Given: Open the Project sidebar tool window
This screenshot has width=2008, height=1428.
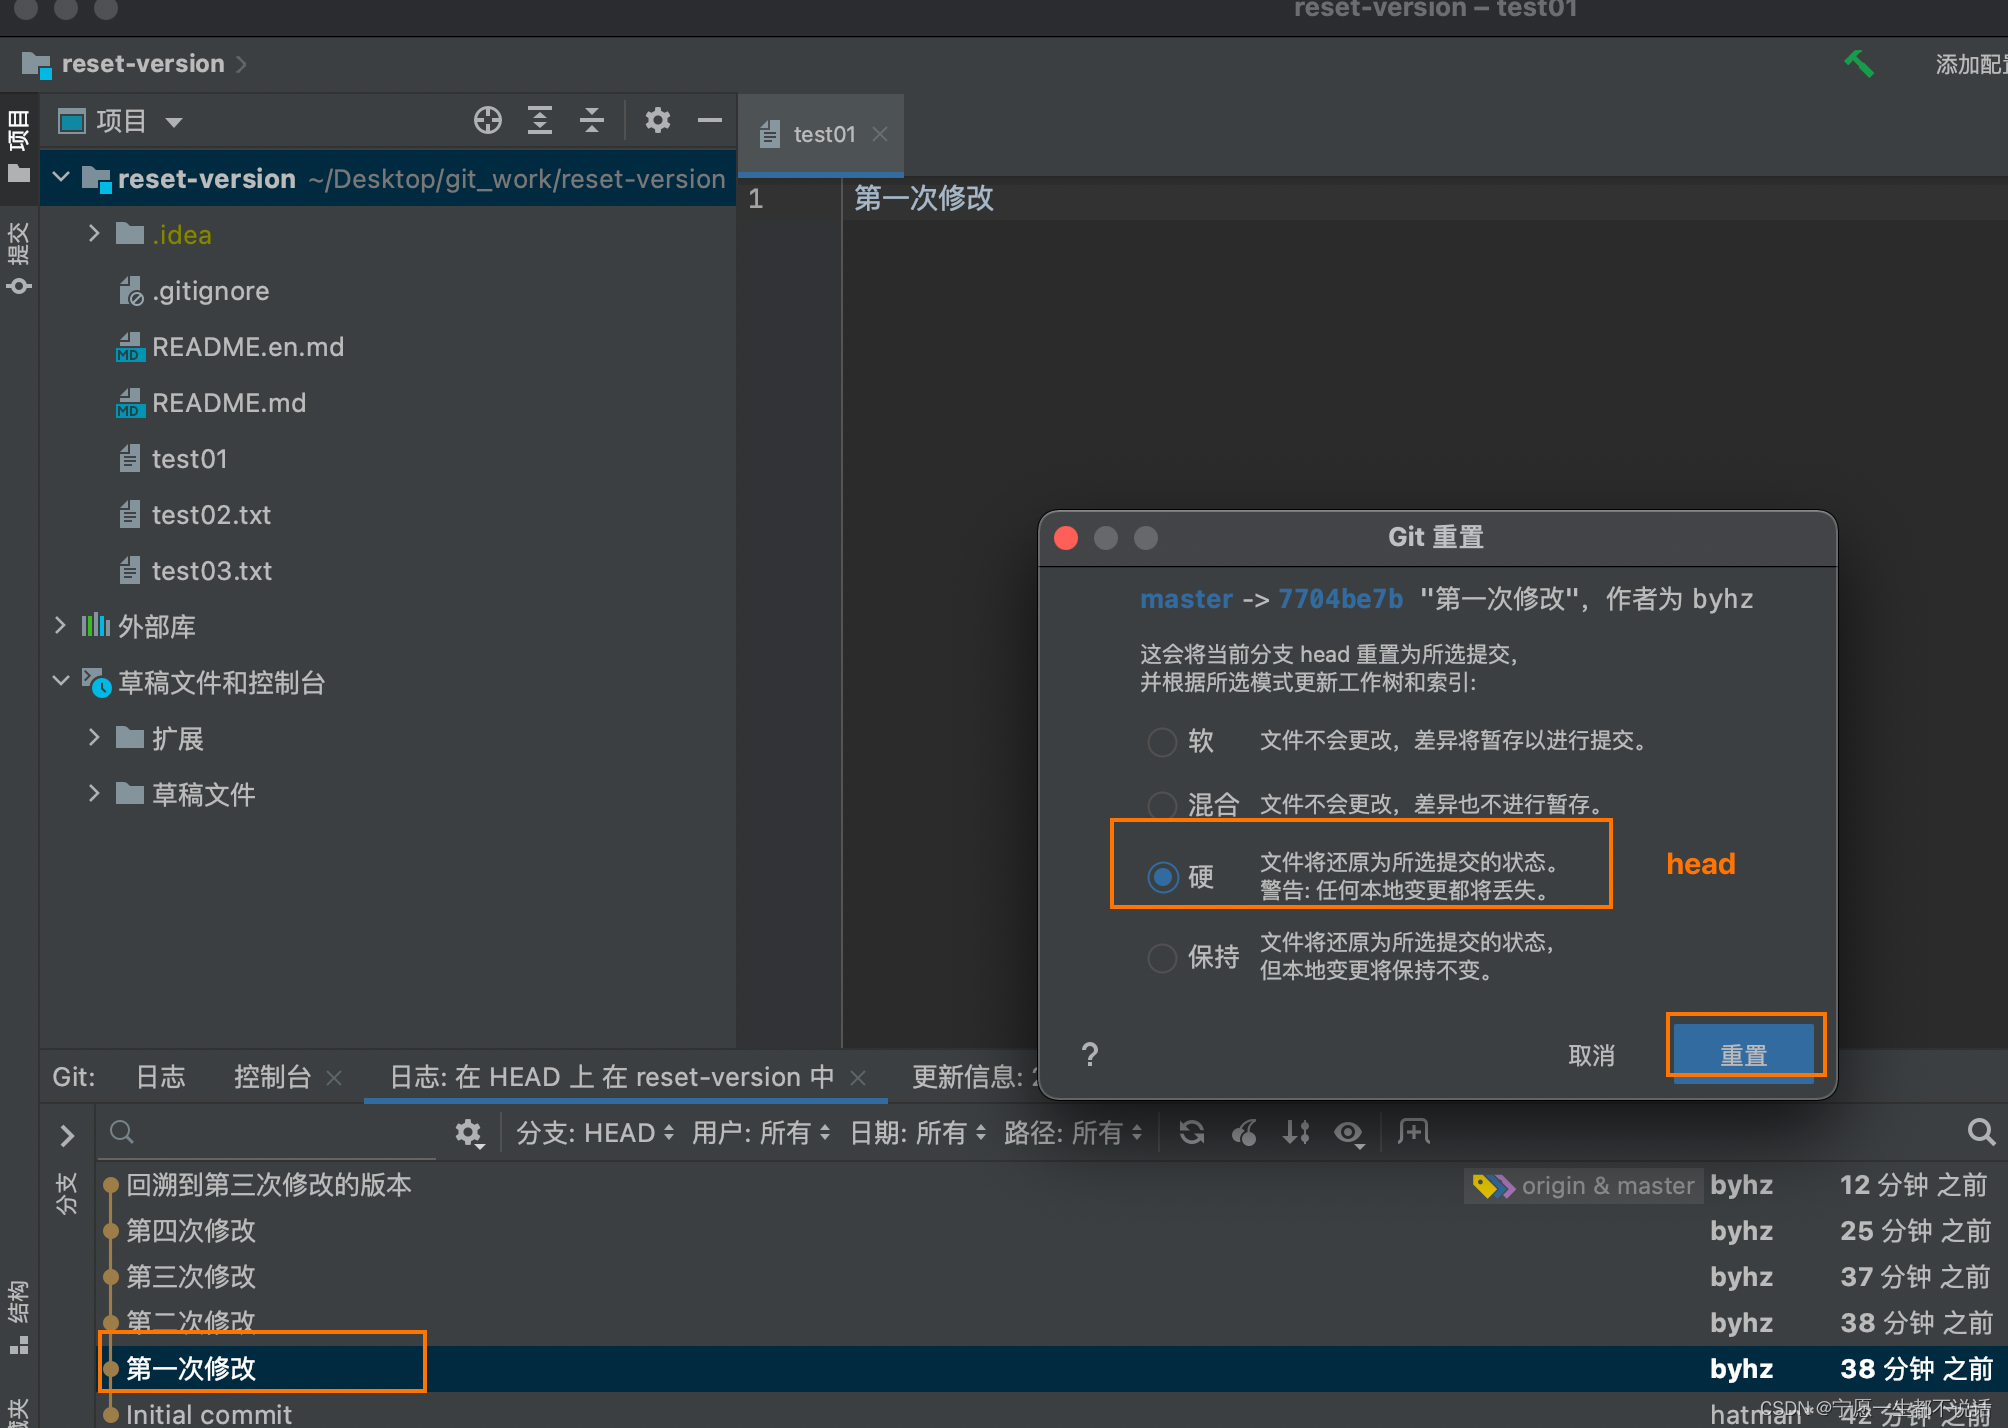Looking at the screenshot, I should tap(19, 145).
